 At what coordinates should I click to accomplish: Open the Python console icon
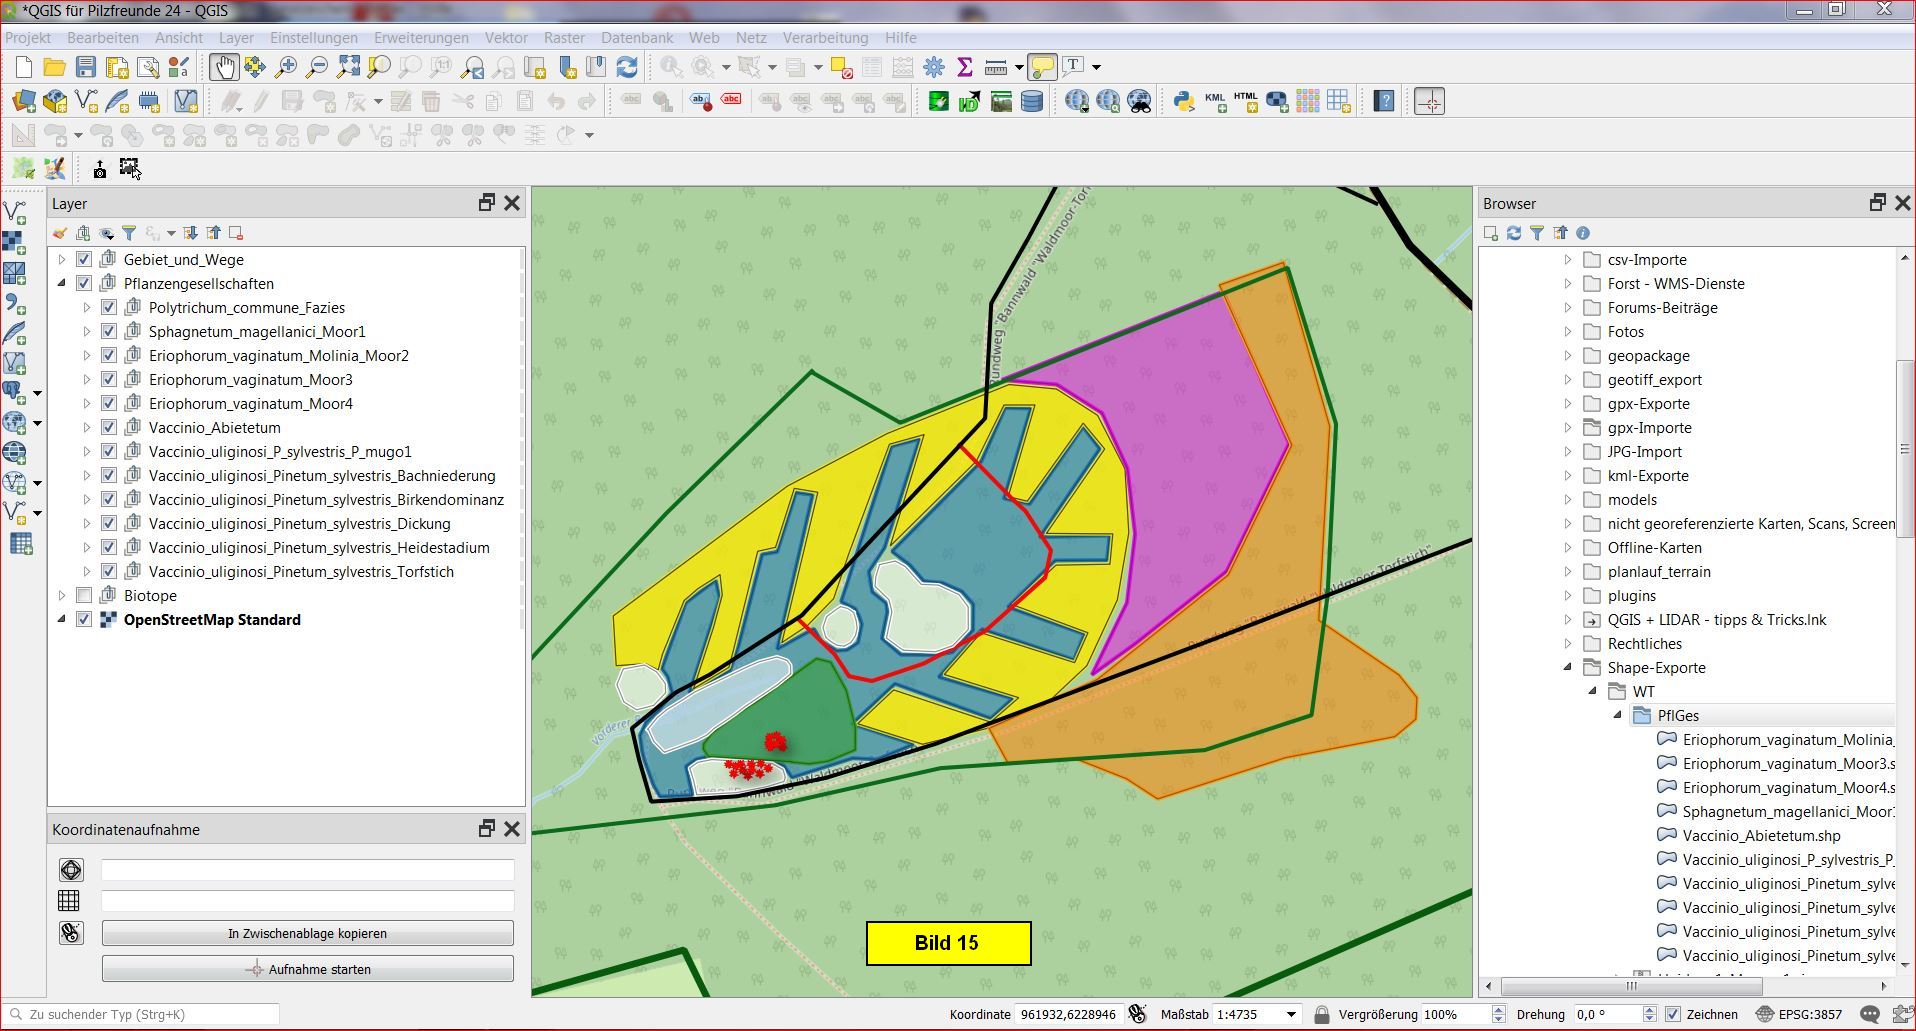(x=1184, y=101)
